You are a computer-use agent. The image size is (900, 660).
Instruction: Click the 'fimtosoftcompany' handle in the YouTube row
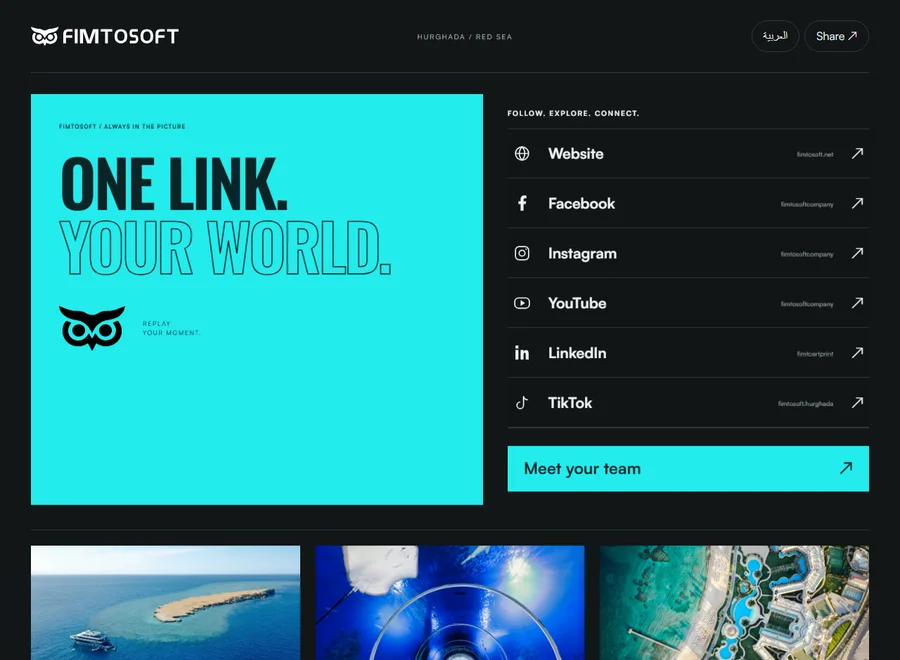point(806,304)
